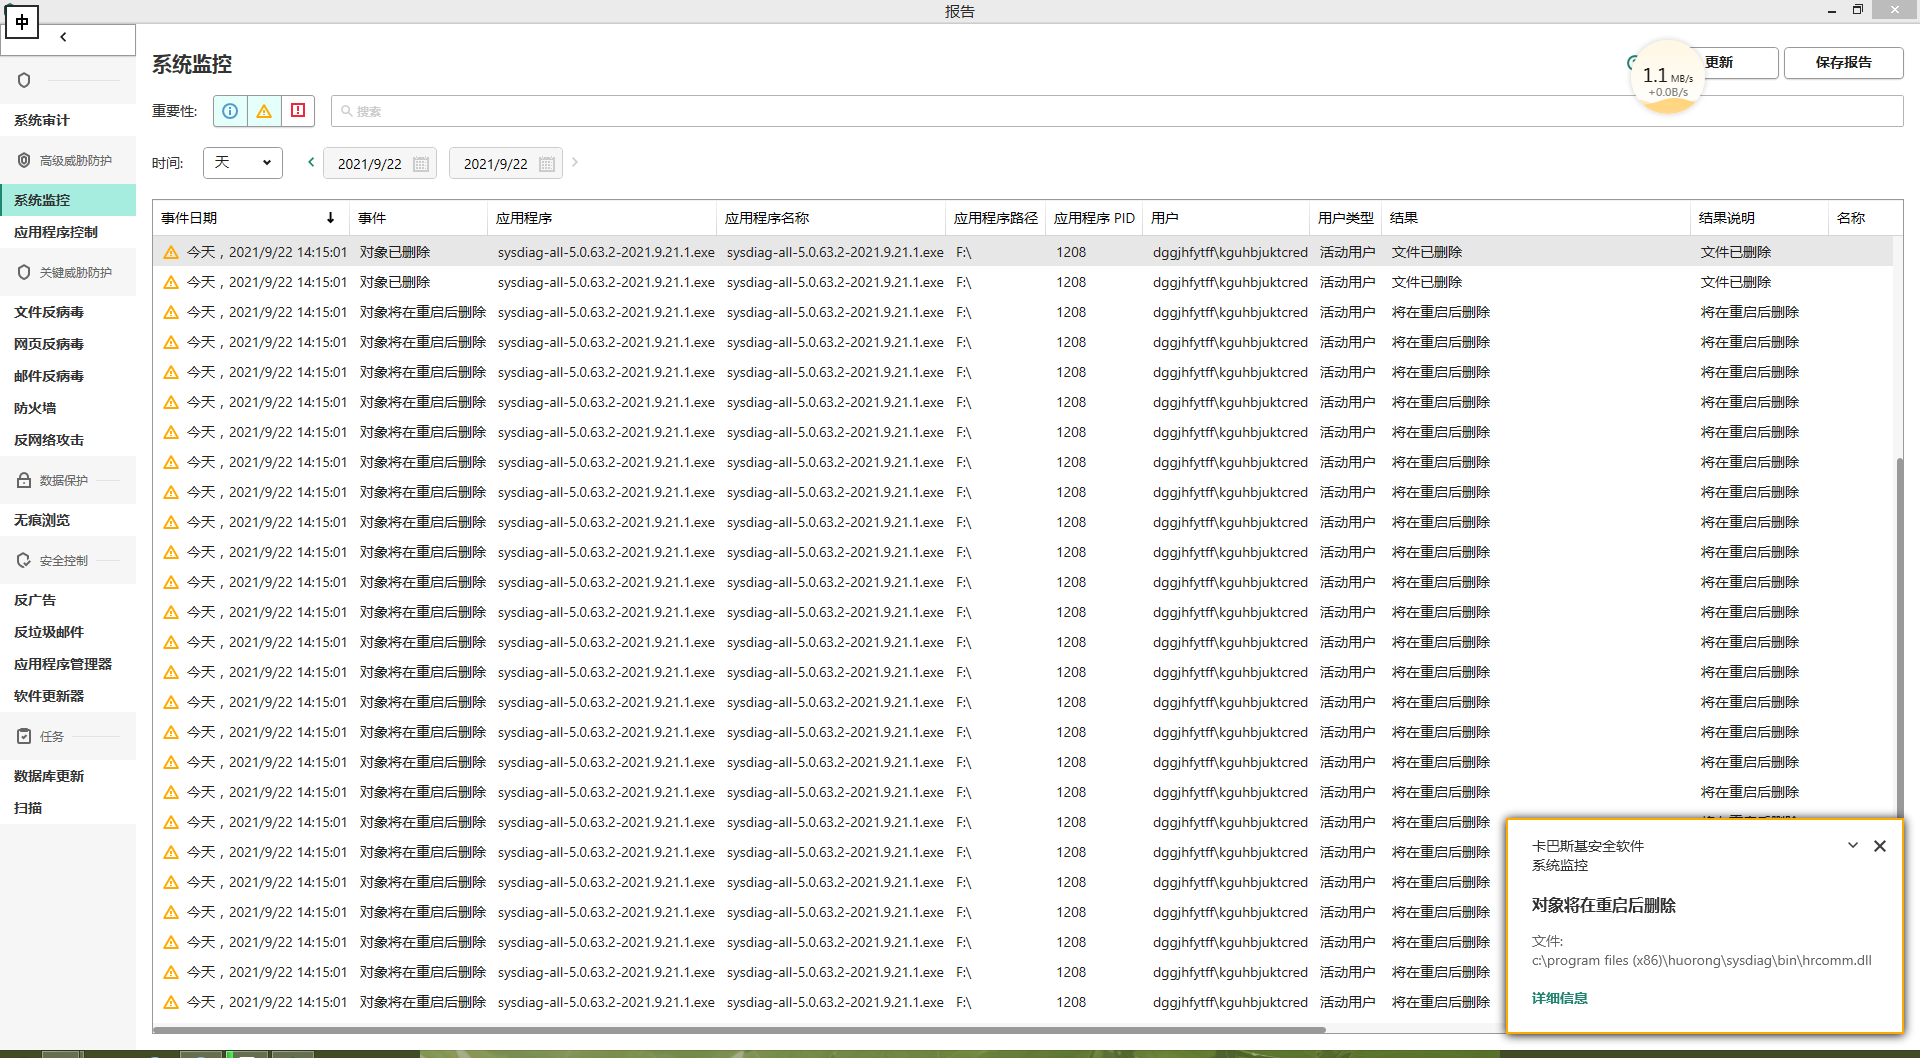The height and width of the screenshot is (1058, 1920).
Task: Open the 文件反病毒 report section
Action: (49, 312)
